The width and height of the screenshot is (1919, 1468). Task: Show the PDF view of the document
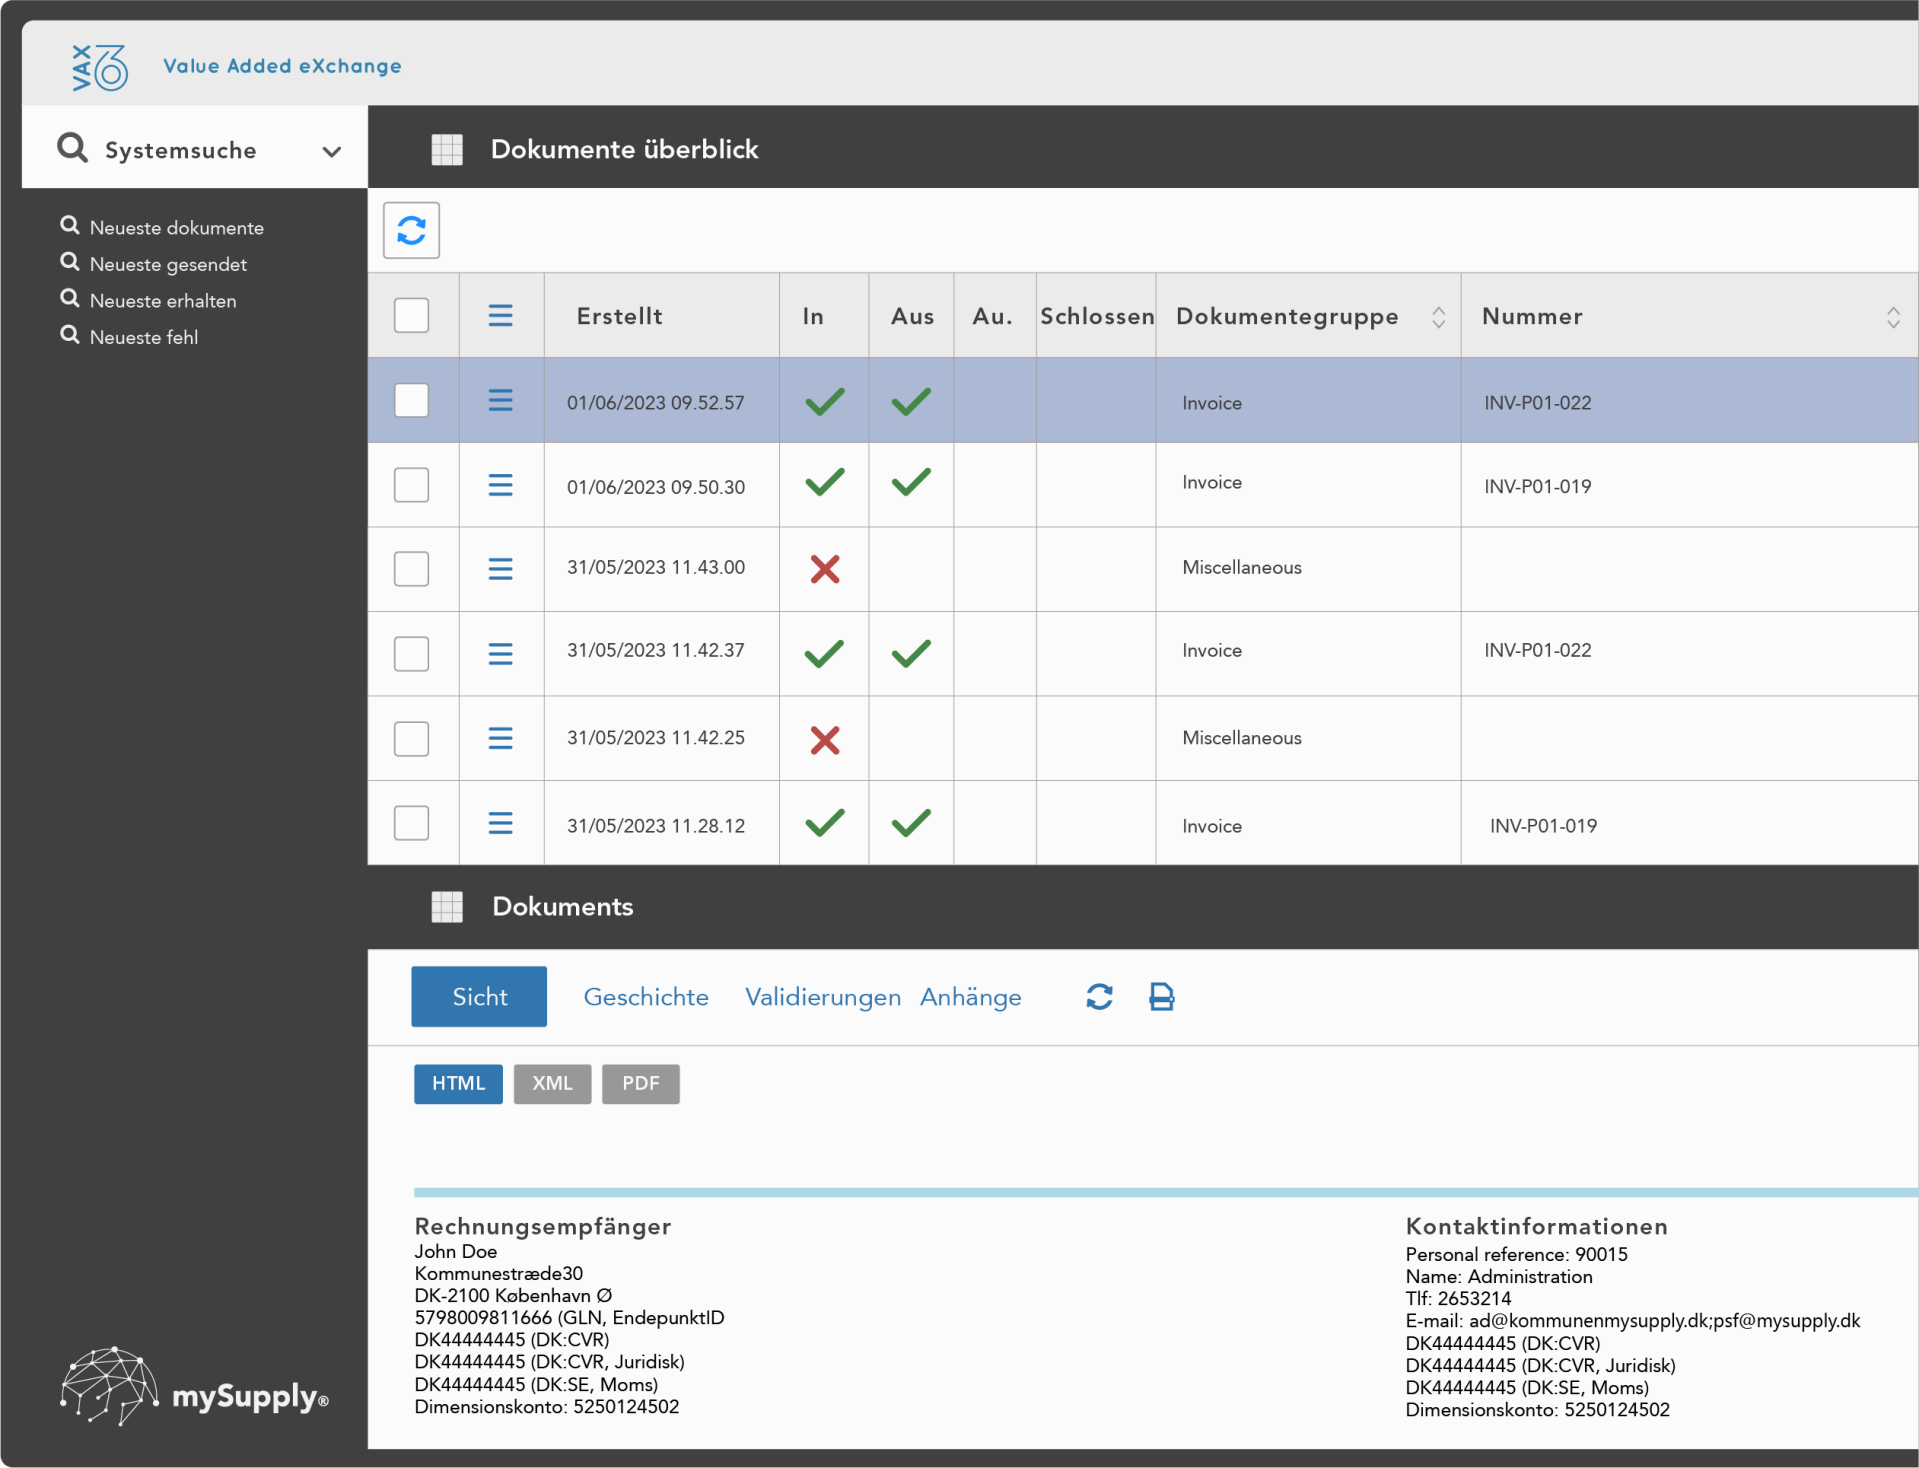640,1084
